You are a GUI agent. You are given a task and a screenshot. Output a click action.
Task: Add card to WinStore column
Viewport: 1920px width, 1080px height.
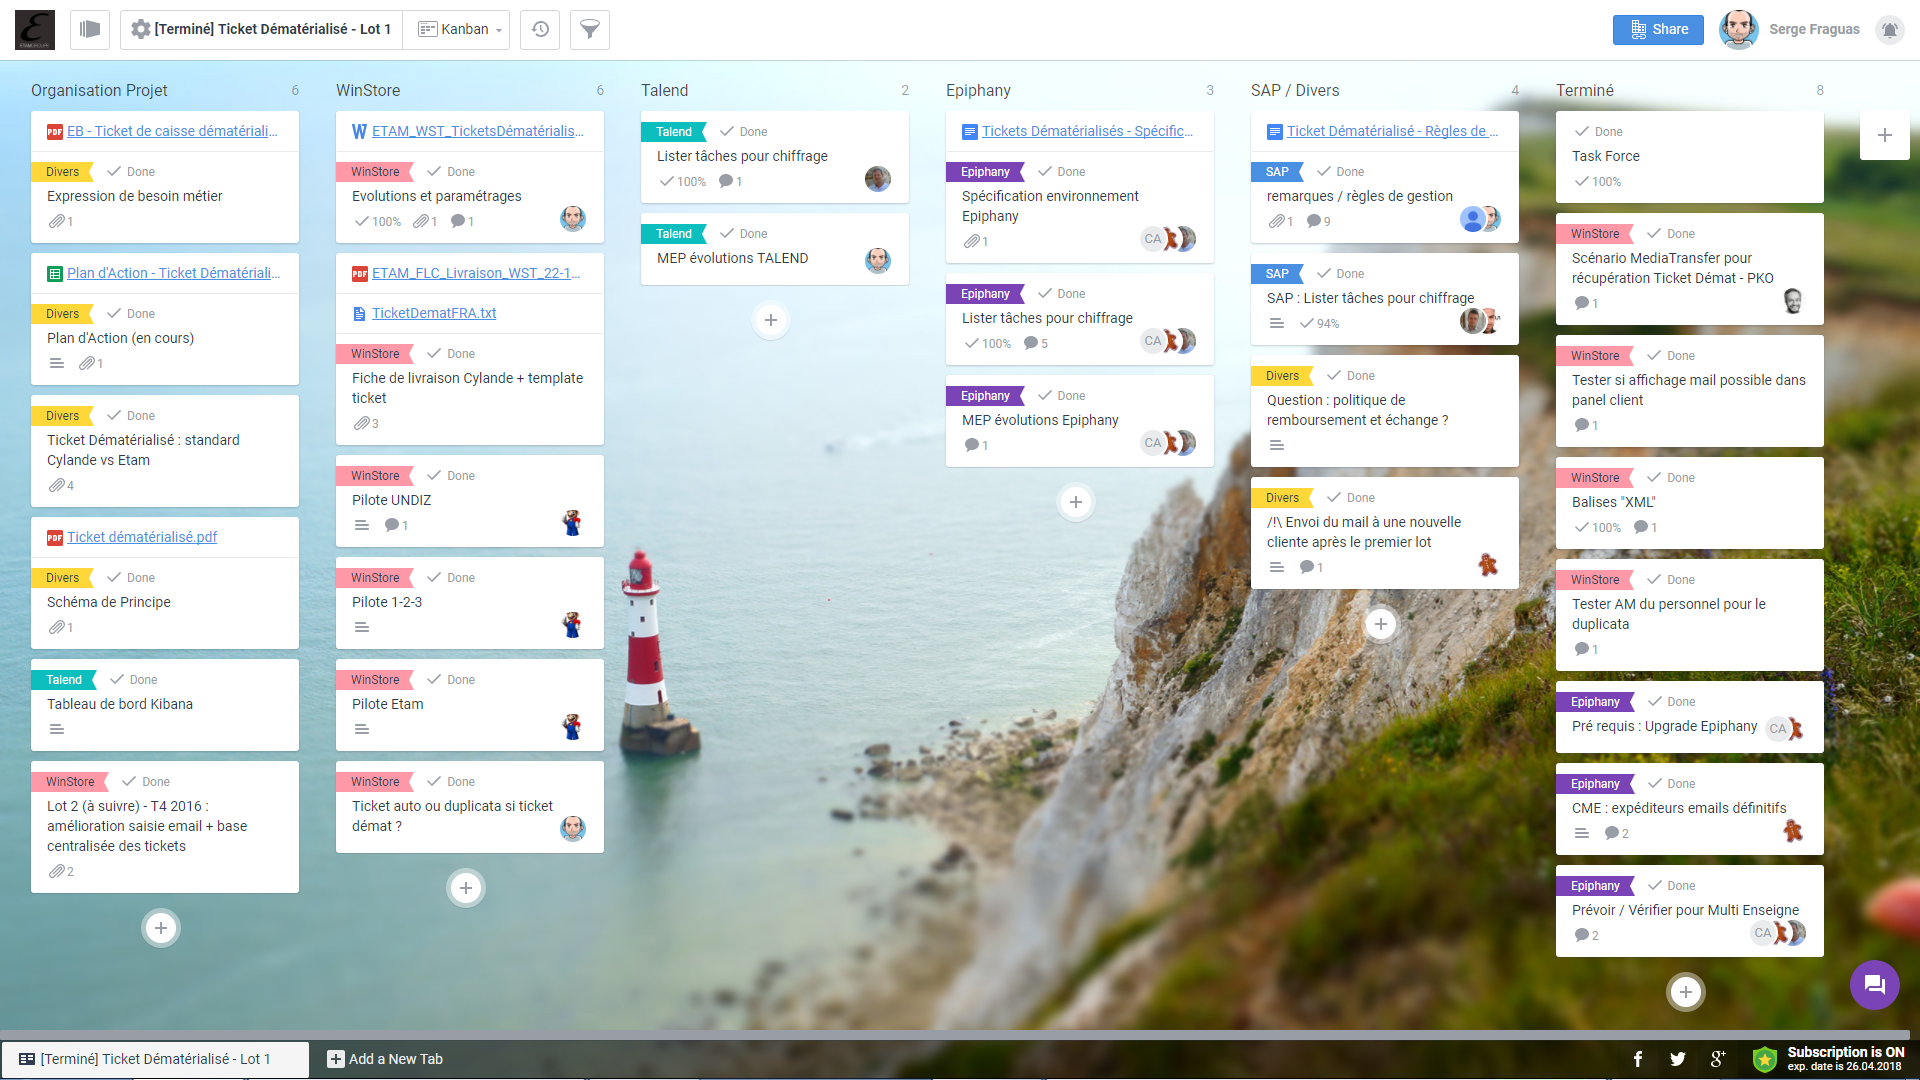point(466,888)
